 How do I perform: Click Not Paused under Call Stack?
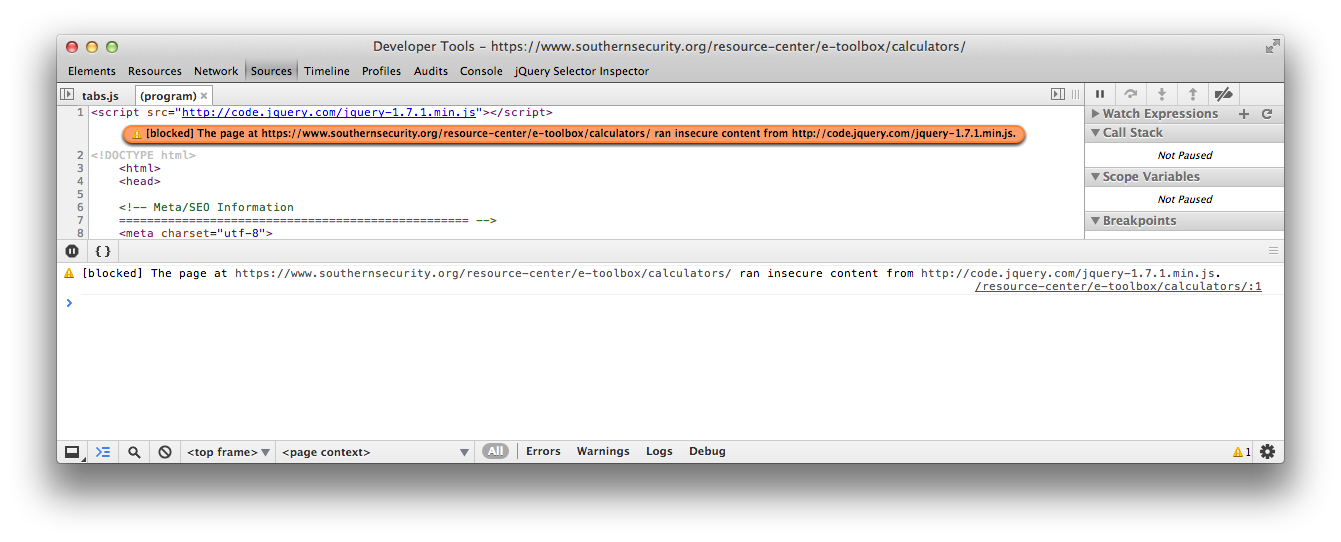pos(1185,155)
